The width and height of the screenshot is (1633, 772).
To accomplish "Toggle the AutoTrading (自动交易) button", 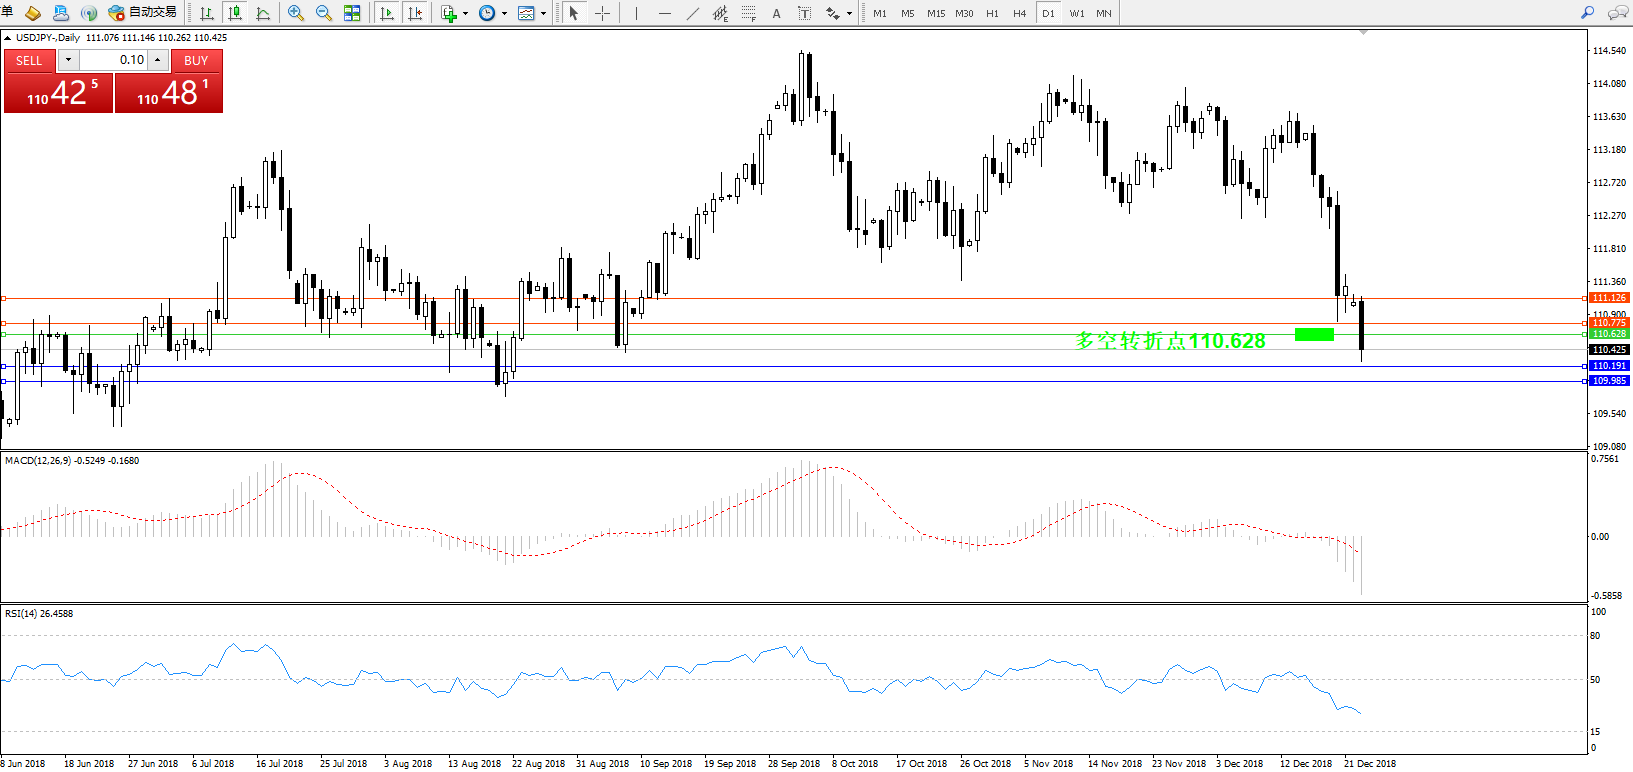I will click(x=143, y=13).
